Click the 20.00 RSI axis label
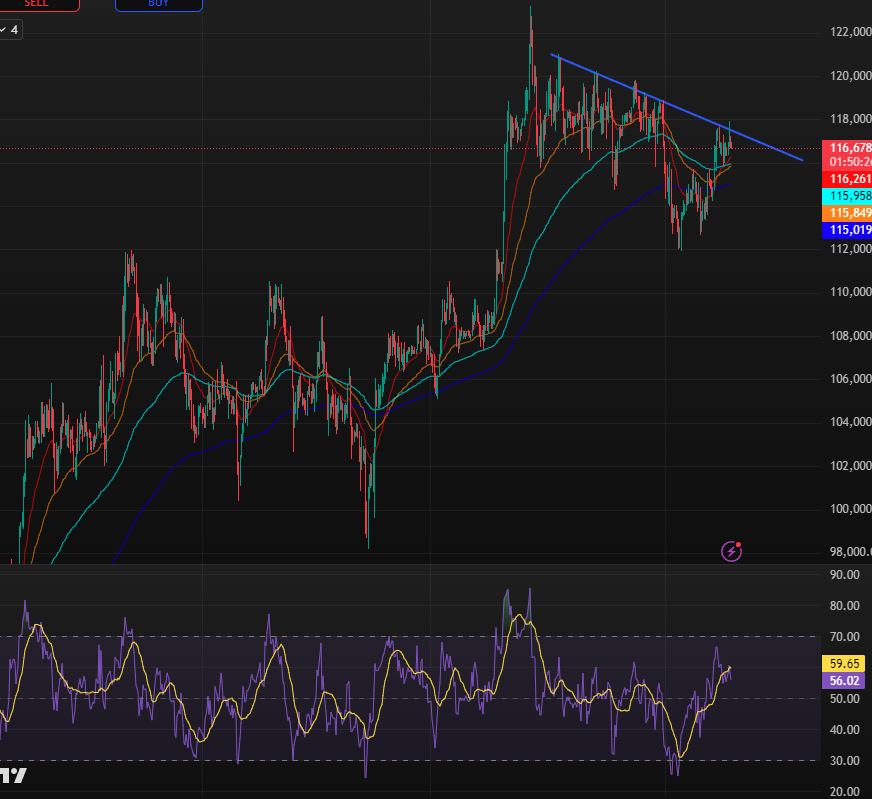The height and width of the screenshot is (799, 872). click(845, 792)
